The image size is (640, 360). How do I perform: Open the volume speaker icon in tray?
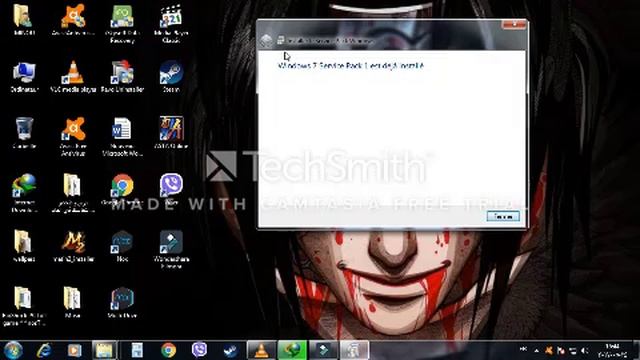coord(585,351)
